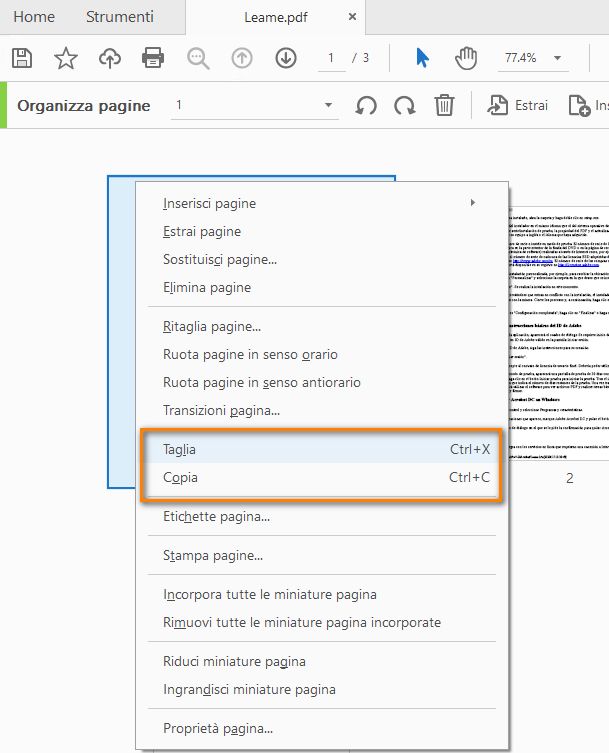Choose Etichette pagina... menu item
This screenshot has height=753, width=609.
[x=322, y=517]
